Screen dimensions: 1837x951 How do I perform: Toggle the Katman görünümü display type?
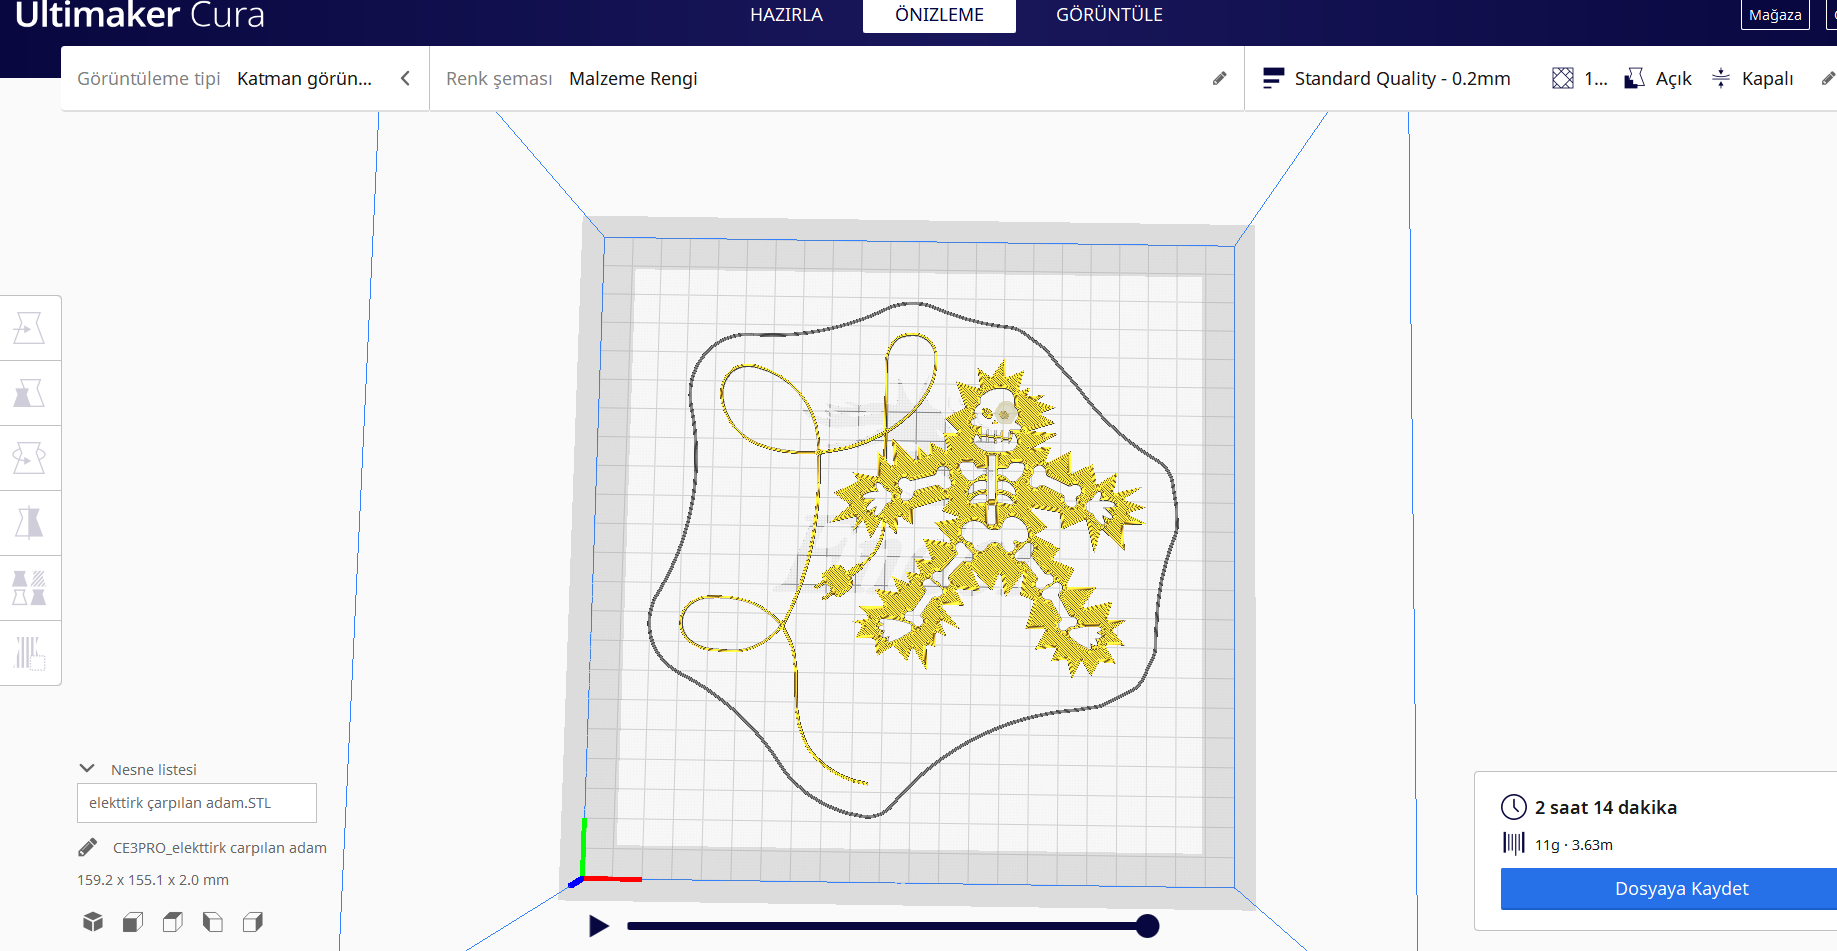pos(305,78)
